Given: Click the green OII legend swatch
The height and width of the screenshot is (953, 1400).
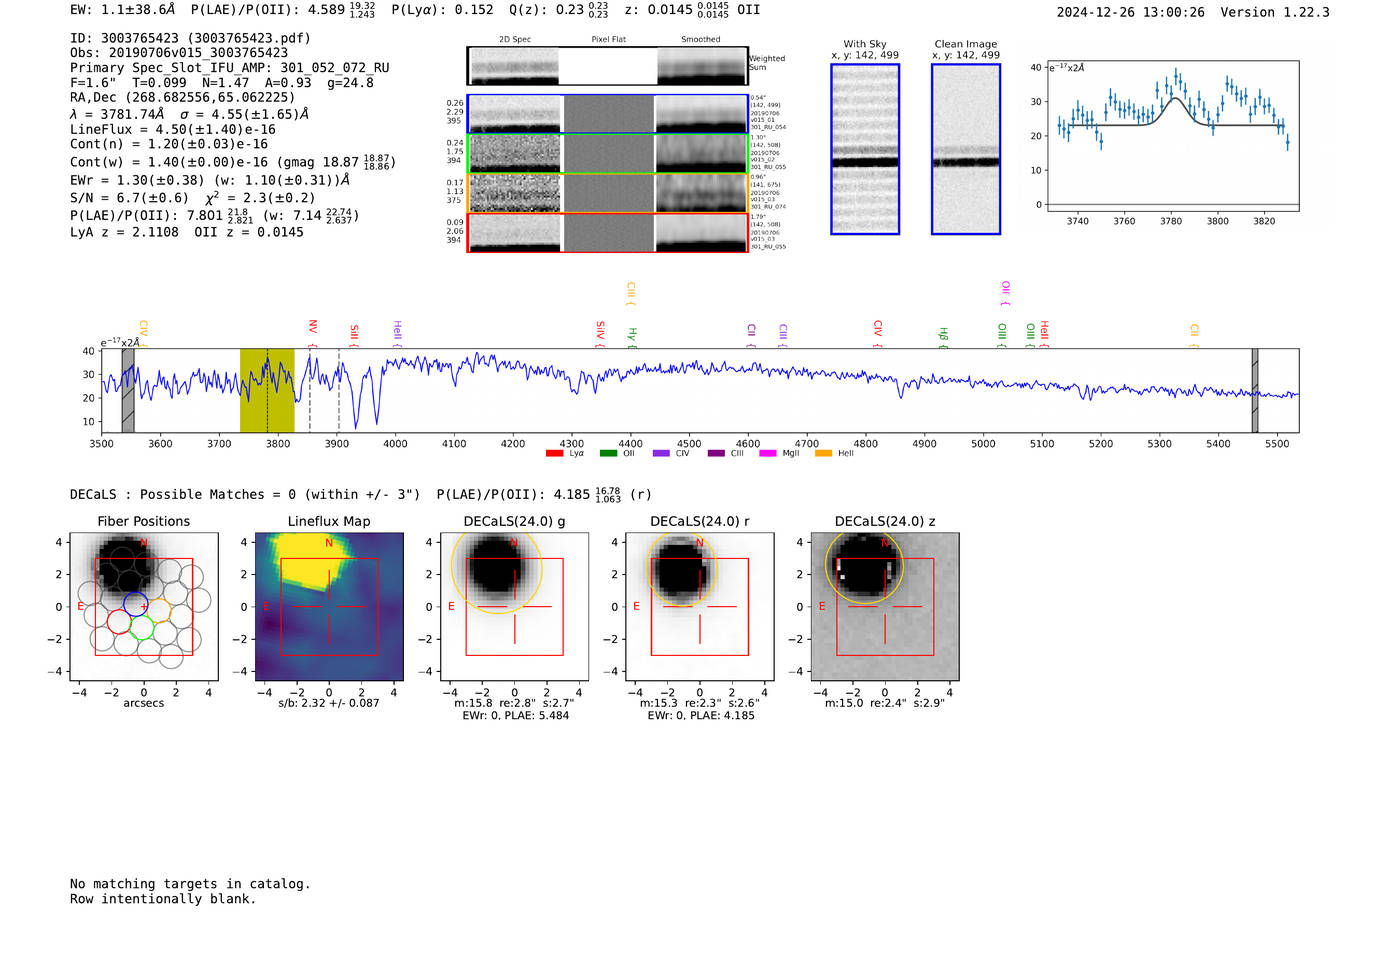Looking at the screenshot, I should pyautogui.click(x=608, y=453).
